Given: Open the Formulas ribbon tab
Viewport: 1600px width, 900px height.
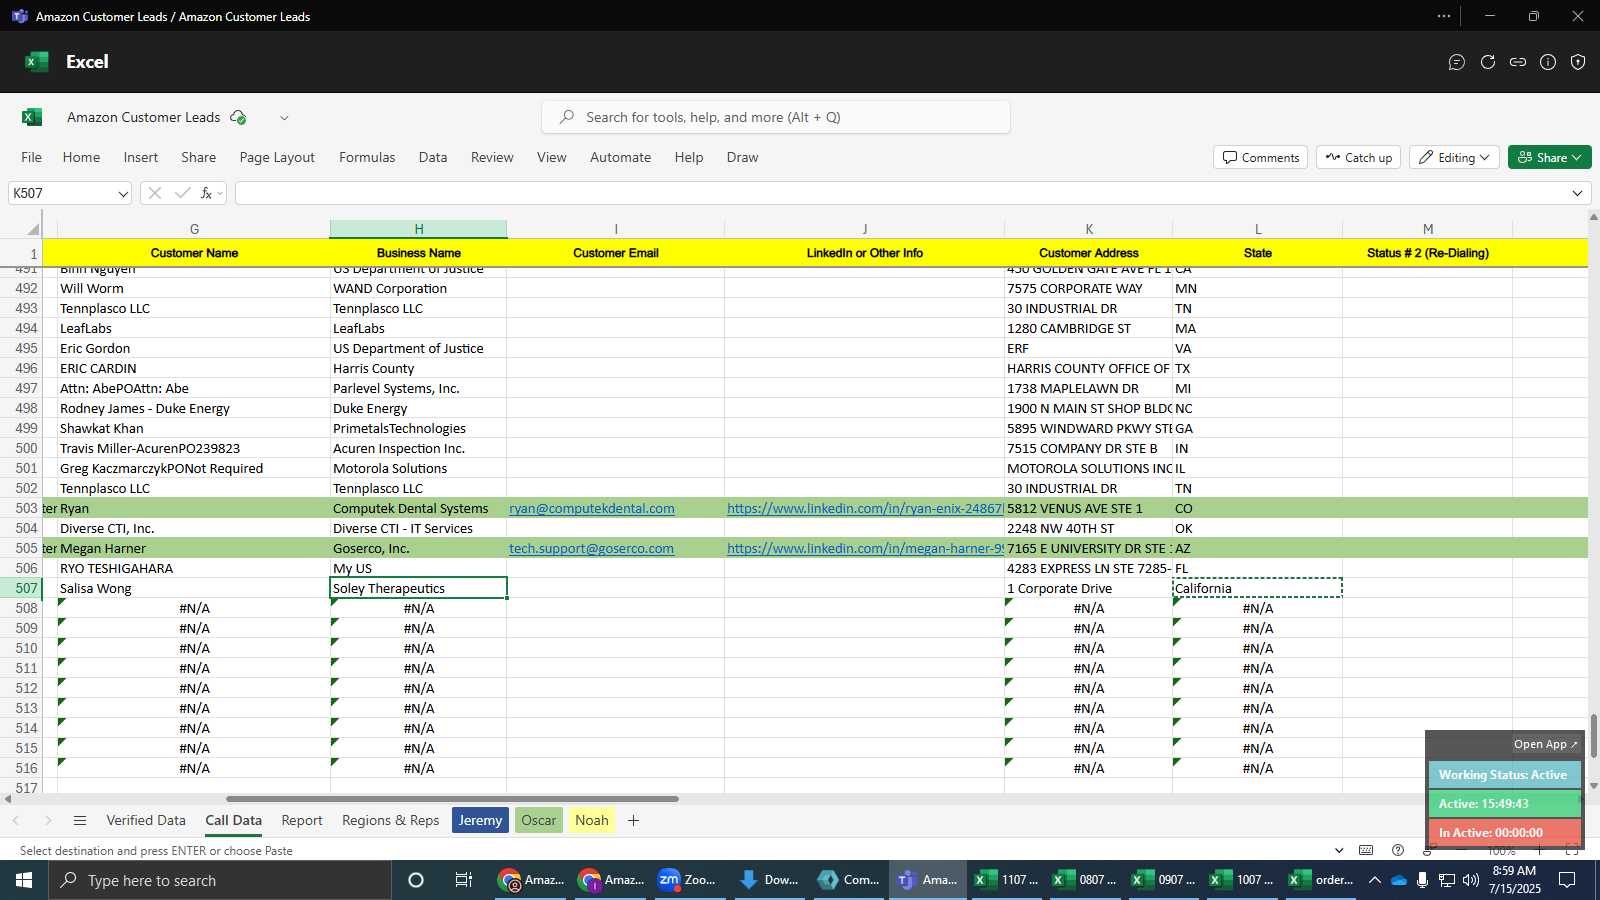Looking at the screenshot, I should click(x=367, y=157).
